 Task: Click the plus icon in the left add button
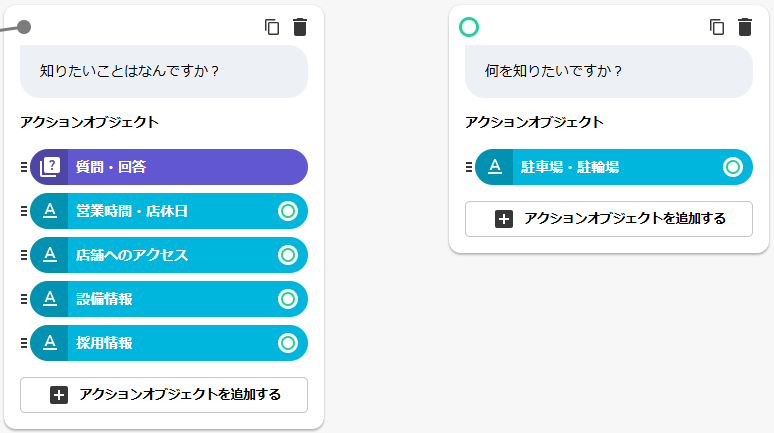(59, 395)
